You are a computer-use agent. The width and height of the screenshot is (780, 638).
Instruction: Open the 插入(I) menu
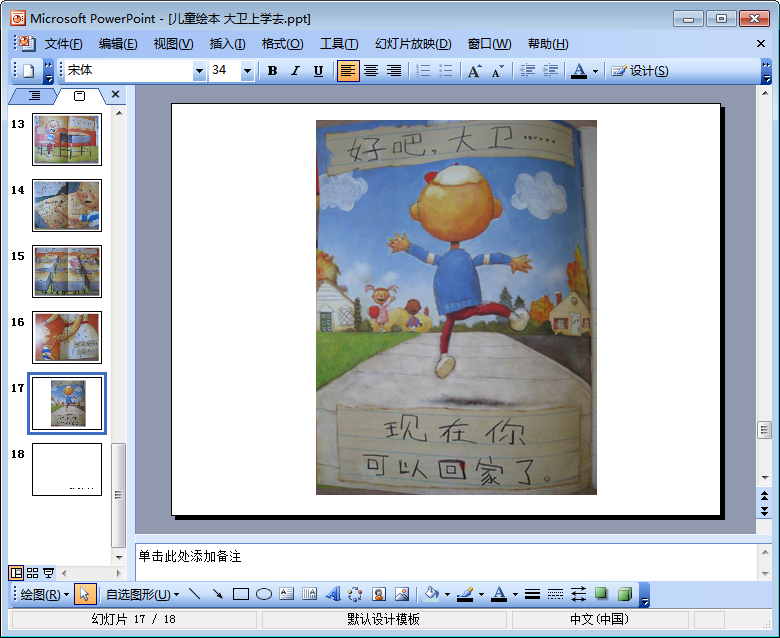click(227, 44)
